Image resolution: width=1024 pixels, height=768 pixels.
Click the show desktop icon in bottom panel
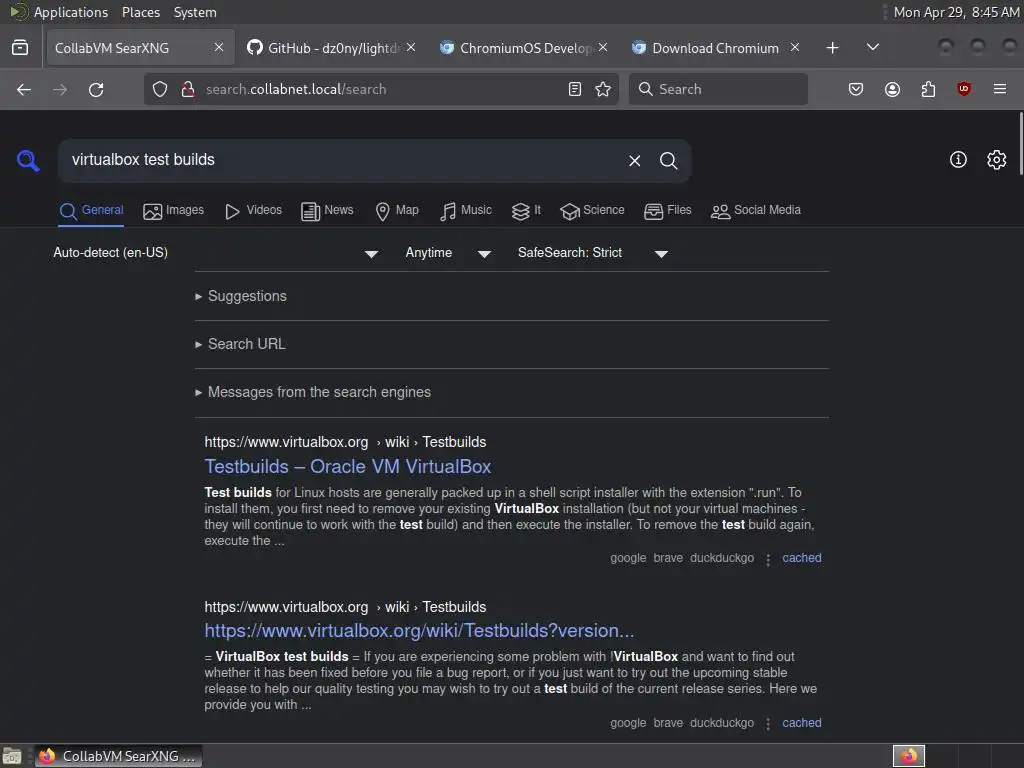point(12,756)
